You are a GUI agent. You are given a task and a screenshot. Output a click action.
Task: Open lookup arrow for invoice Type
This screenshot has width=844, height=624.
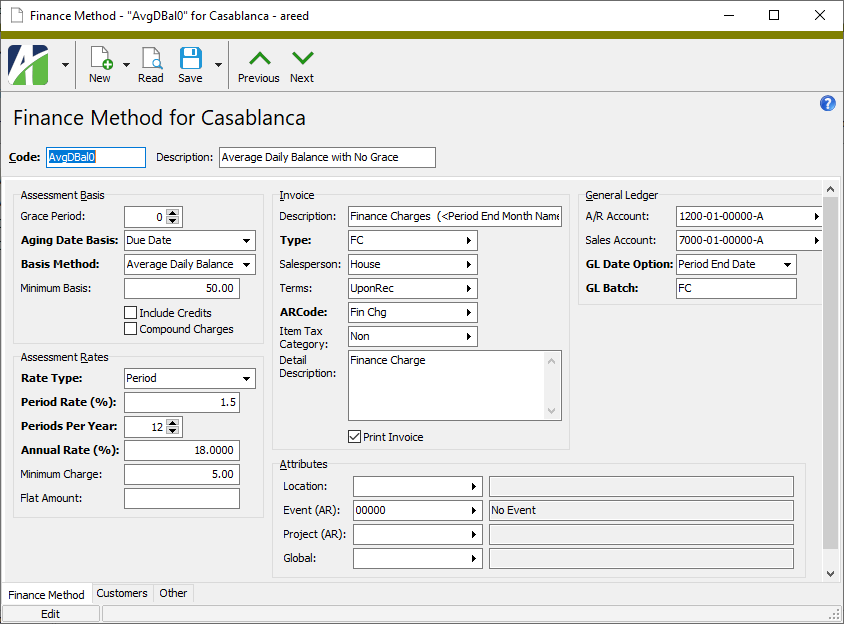click(469, 241)
